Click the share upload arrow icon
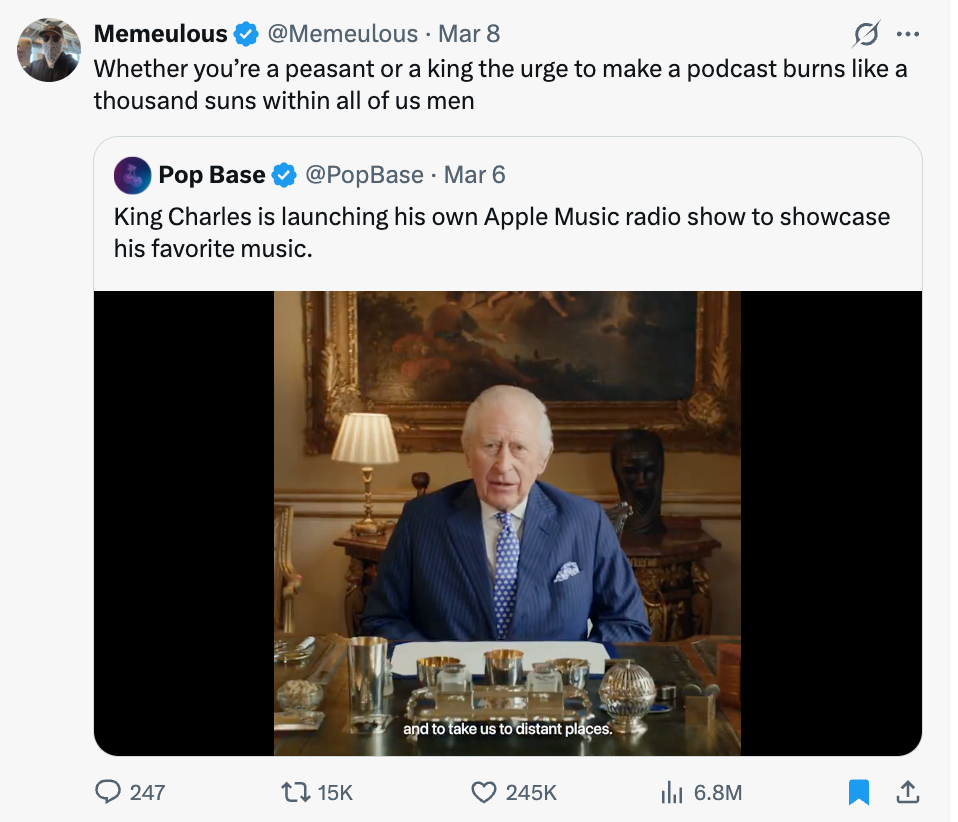This screenshot has height=822, width=958. pyautogui.click(x=907, y=792)
